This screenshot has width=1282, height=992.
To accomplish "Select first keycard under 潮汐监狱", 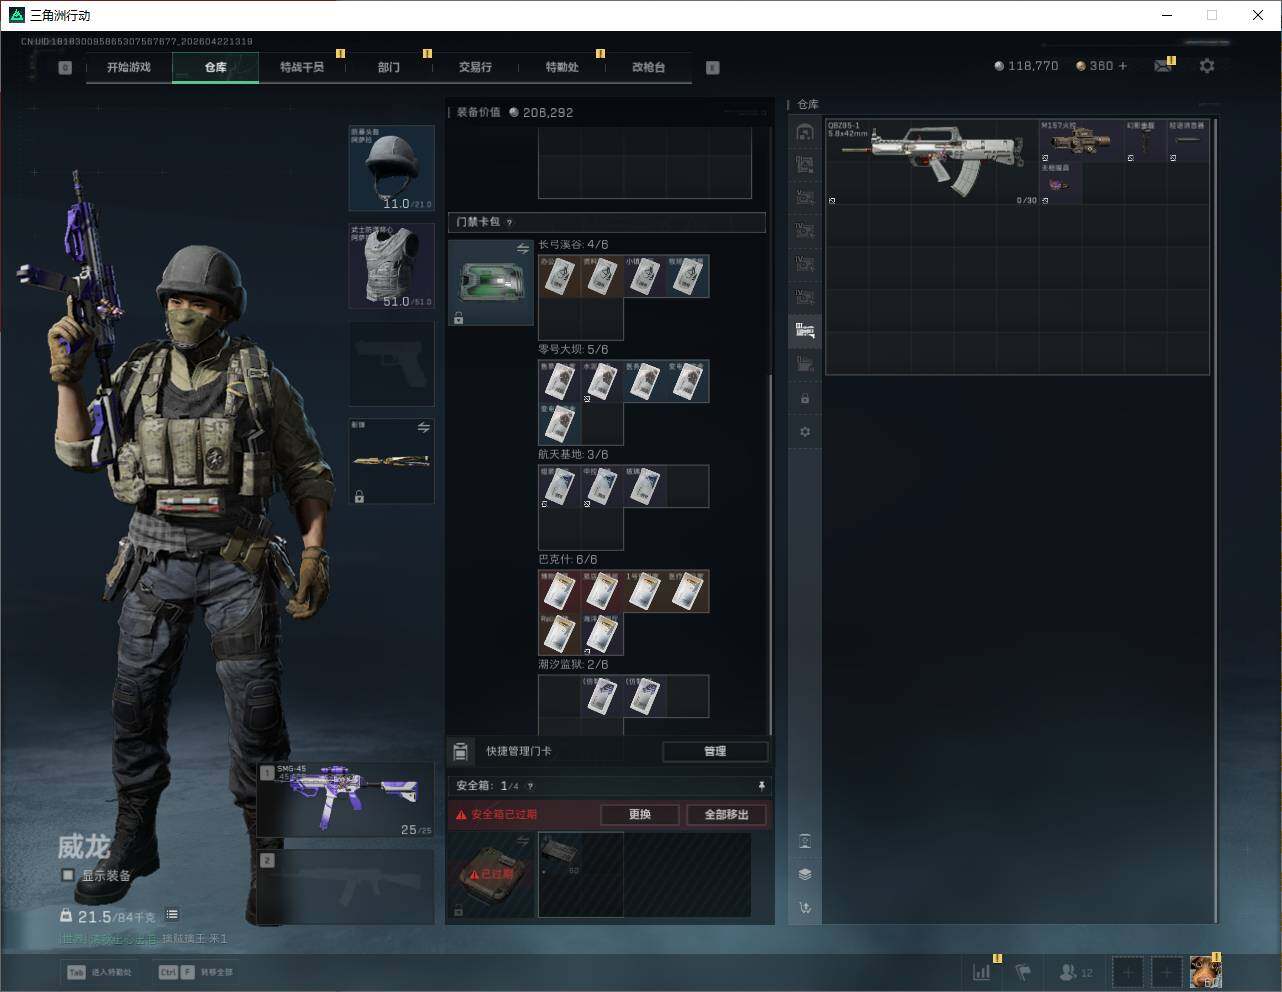I will click(601, 696).
